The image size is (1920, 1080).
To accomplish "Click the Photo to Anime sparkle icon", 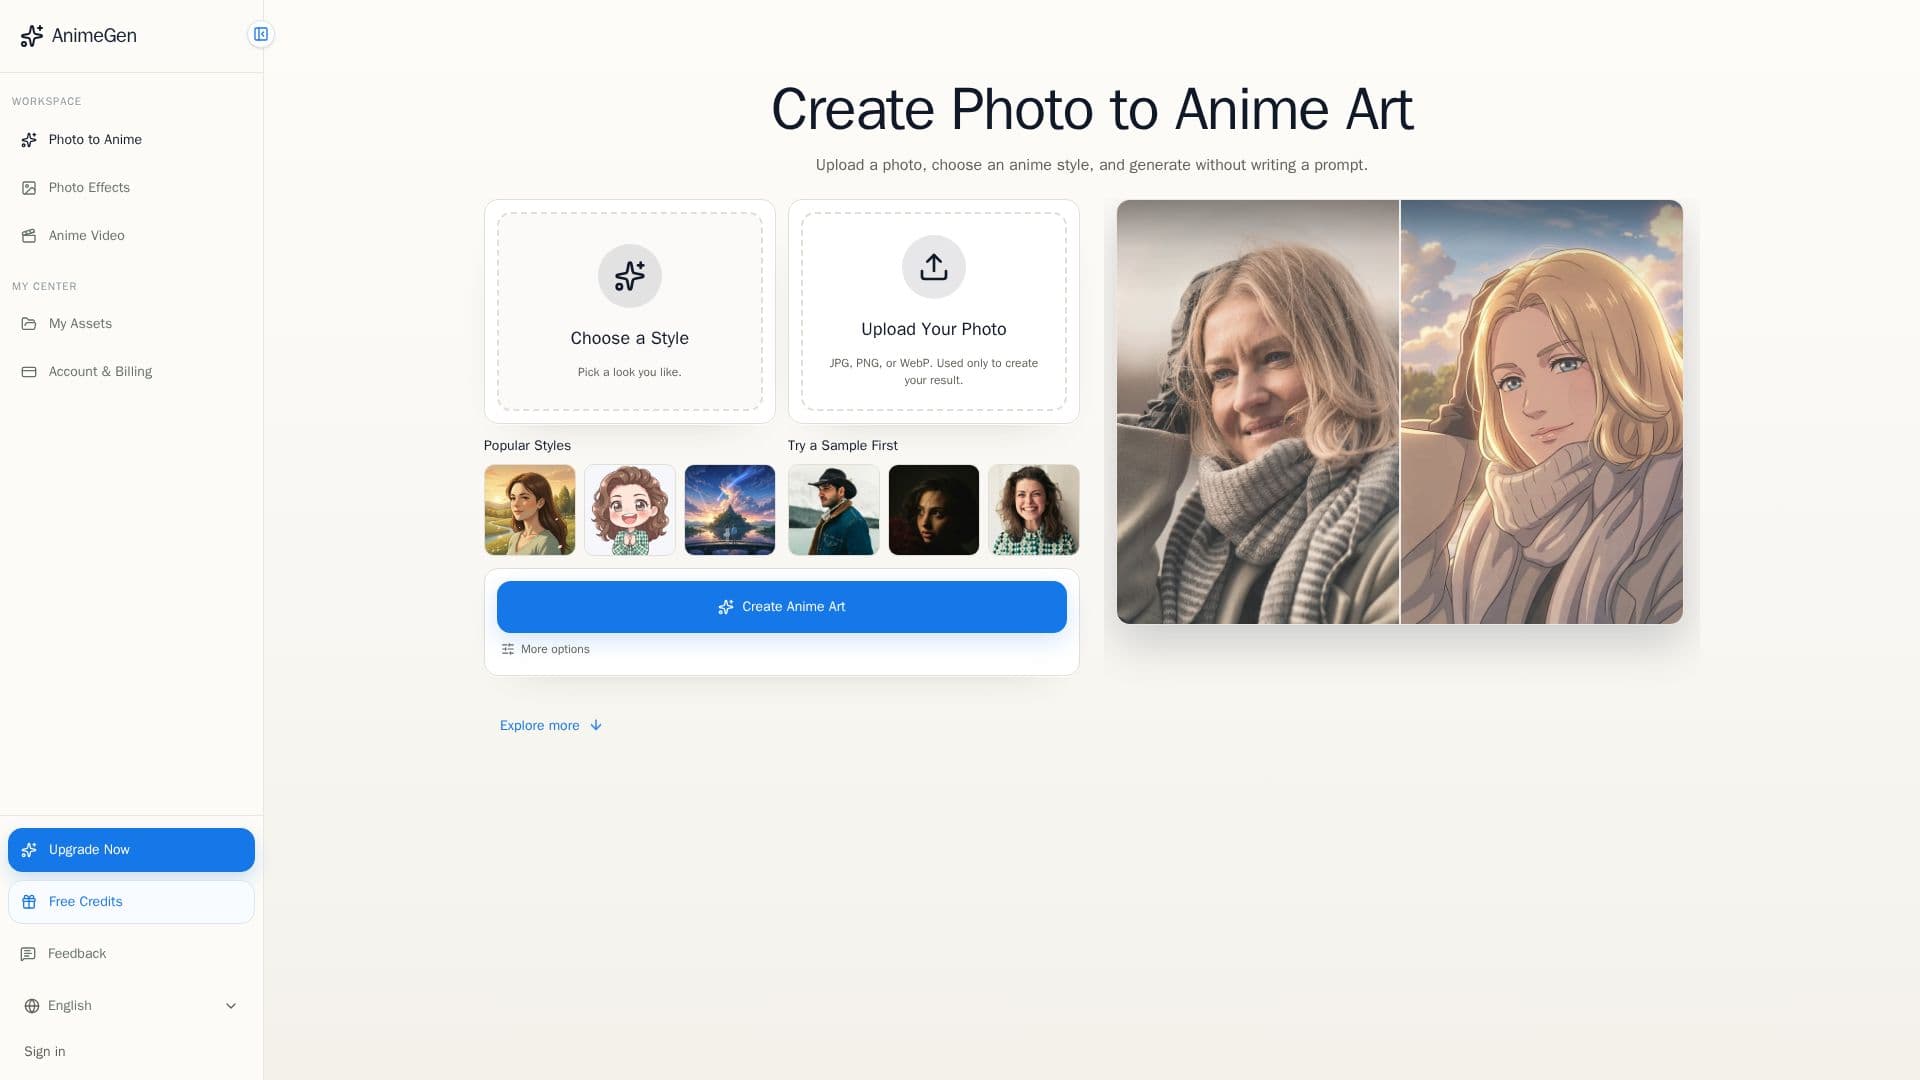I will click(29, 140).
